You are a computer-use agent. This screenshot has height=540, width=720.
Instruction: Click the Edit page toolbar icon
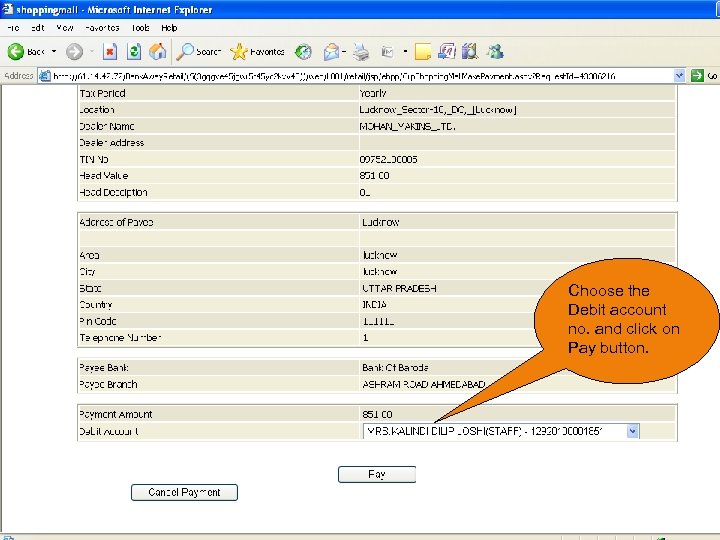tap(388, 52)
